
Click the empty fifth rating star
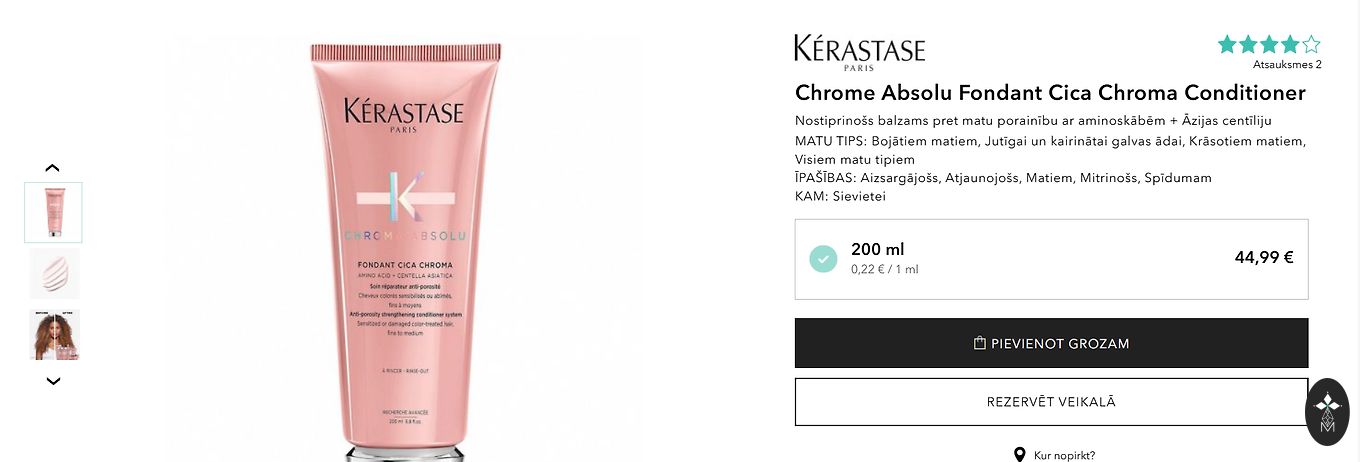[1311, 44]
